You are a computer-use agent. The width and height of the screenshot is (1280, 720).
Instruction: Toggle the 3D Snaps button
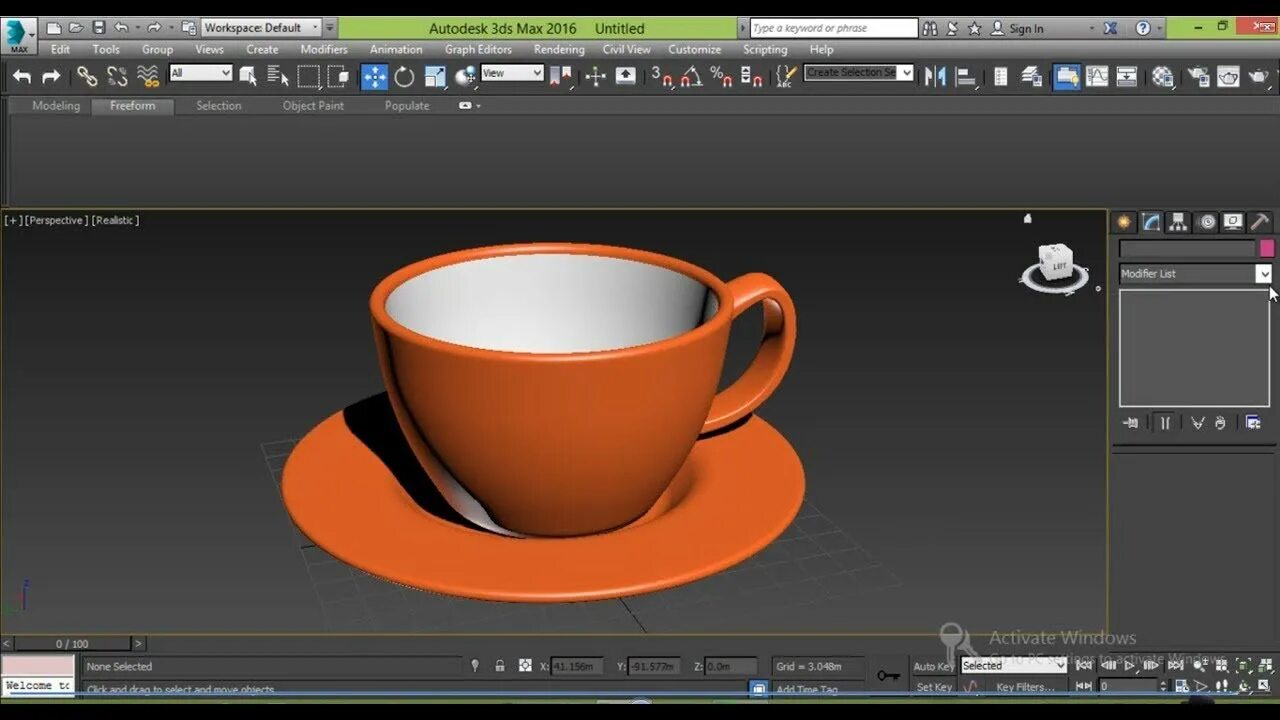point(661,76)
